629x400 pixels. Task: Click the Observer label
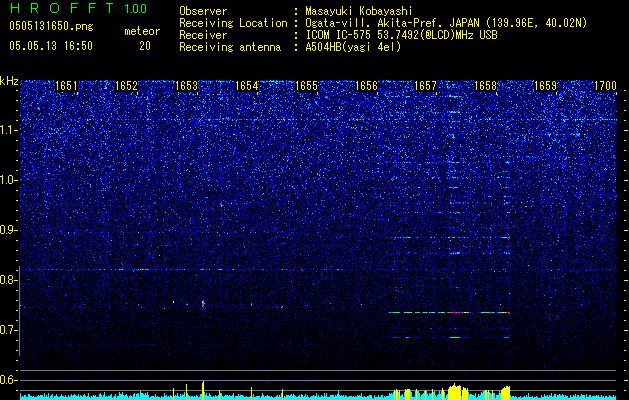click(x=203, y=11)
